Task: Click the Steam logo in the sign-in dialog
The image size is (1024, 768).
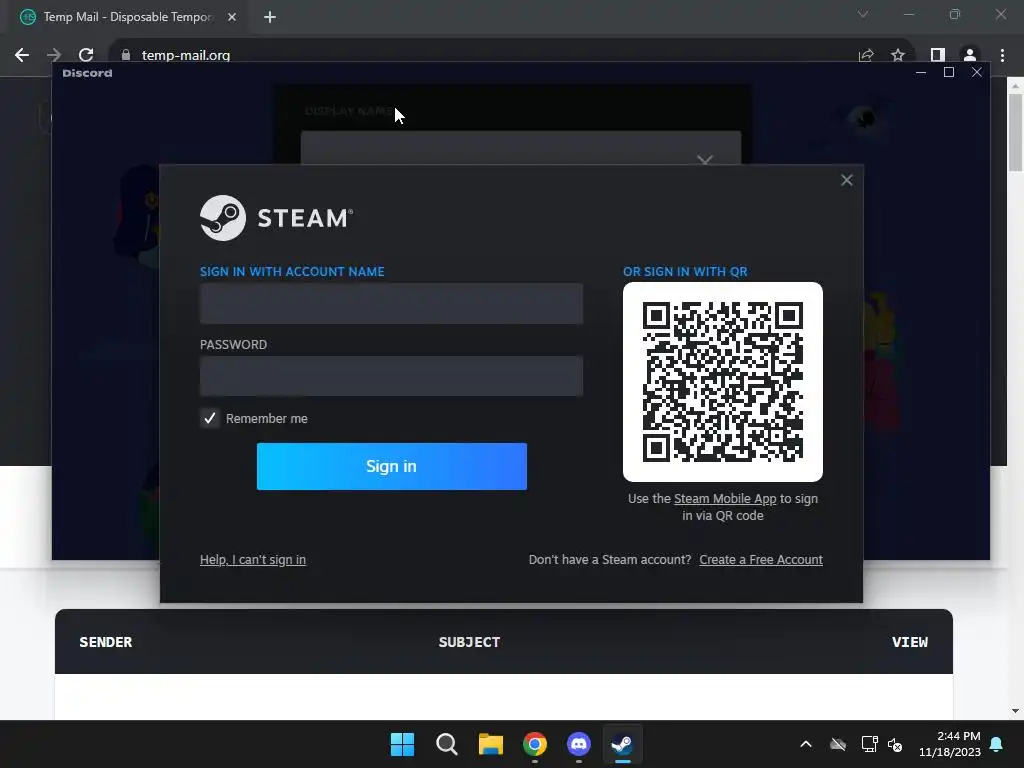Action: coord(276,218)
